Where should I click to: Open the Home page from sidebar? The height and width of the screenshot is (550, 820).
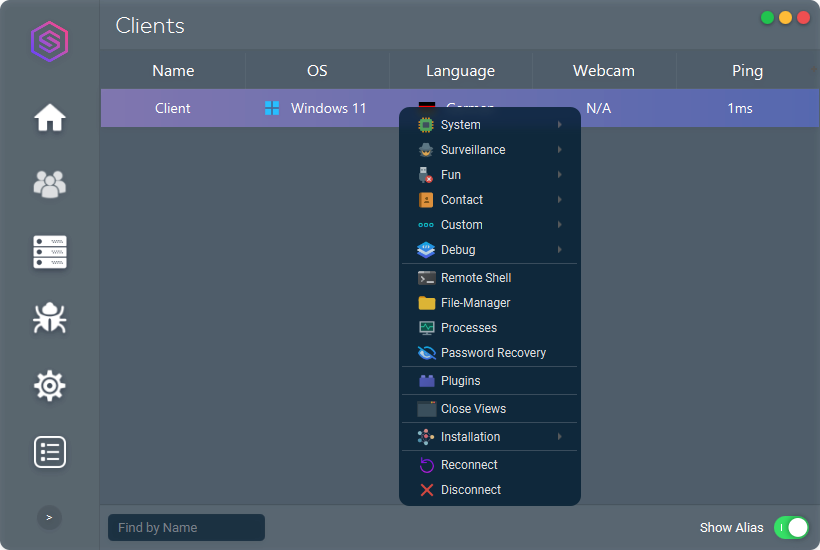pyautogui.click(x=50, y=118)
